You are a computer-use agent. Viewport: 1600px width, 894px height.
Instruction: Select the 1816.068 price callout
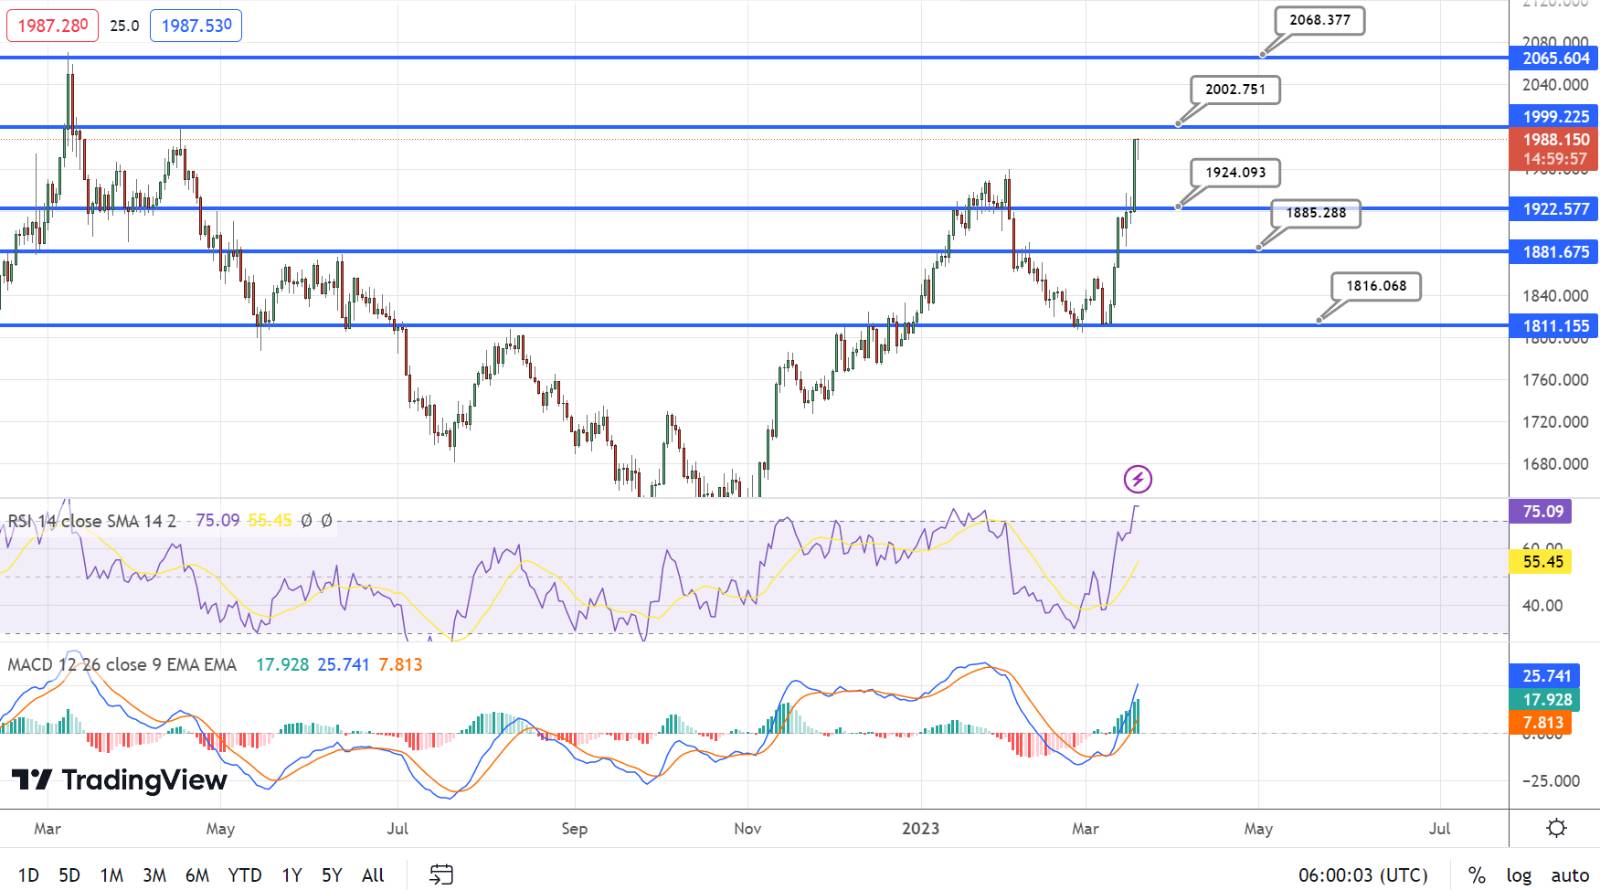[x=1376, y=286]
